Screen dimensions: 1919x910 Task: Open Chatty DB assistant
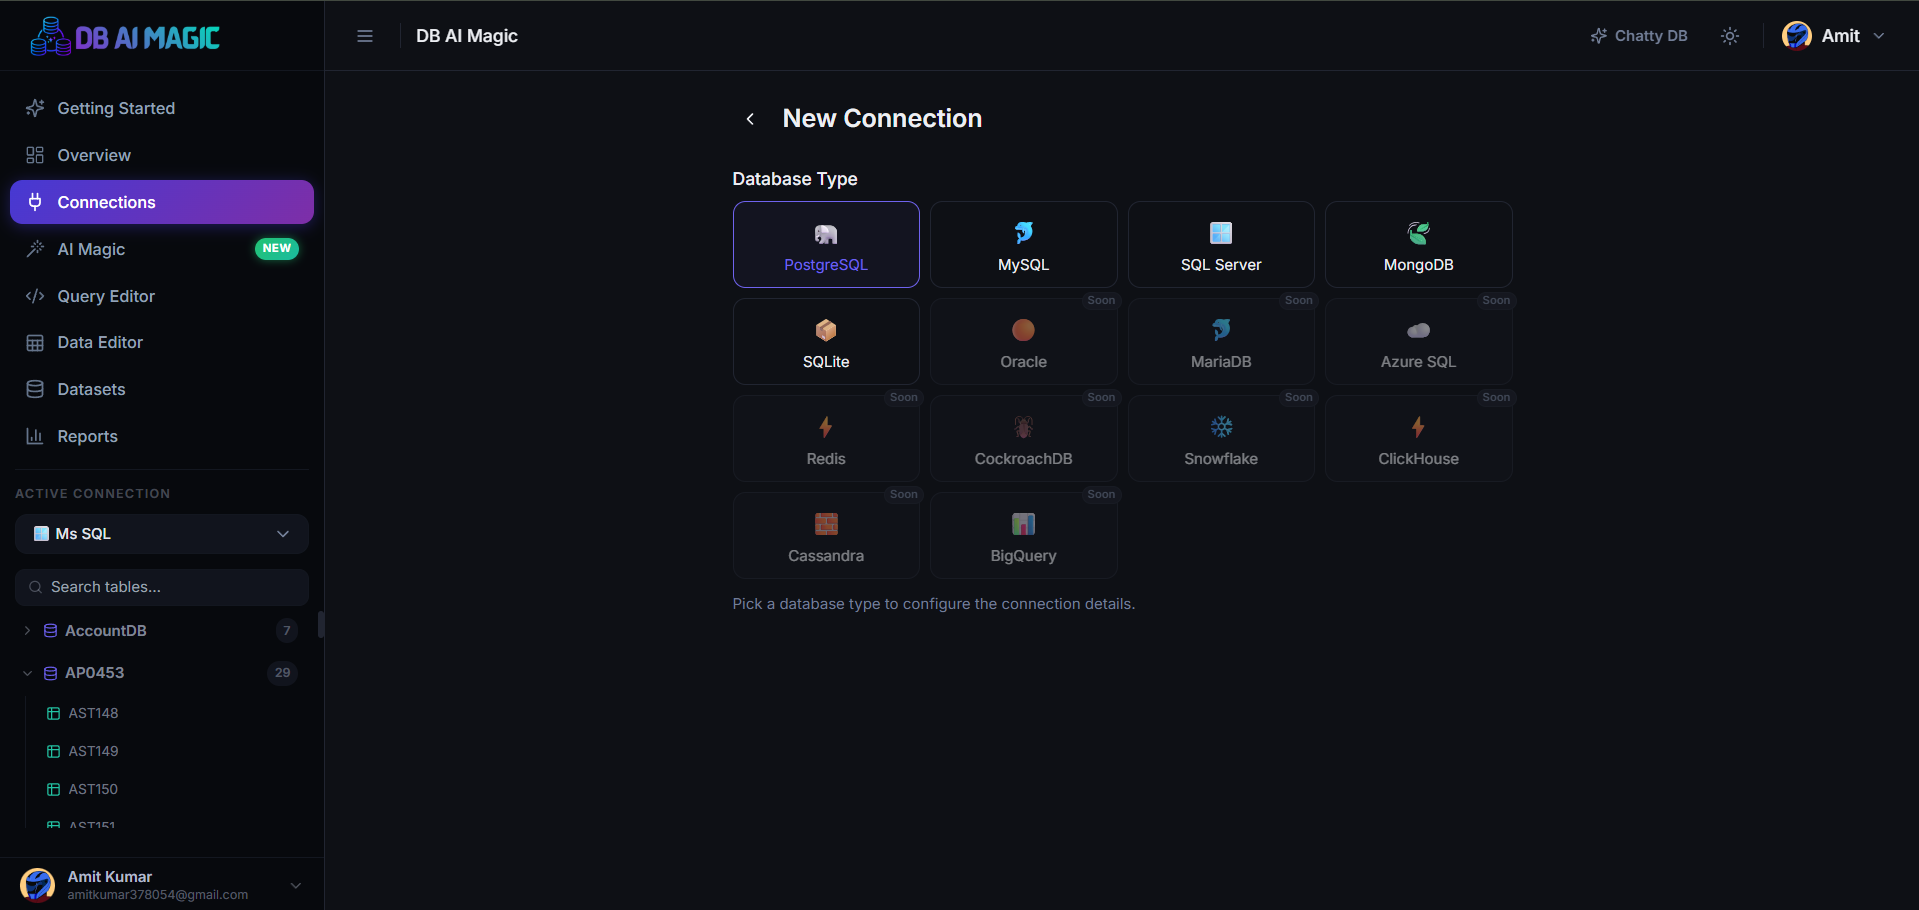pyautogui.click(x=1639, y=36)
